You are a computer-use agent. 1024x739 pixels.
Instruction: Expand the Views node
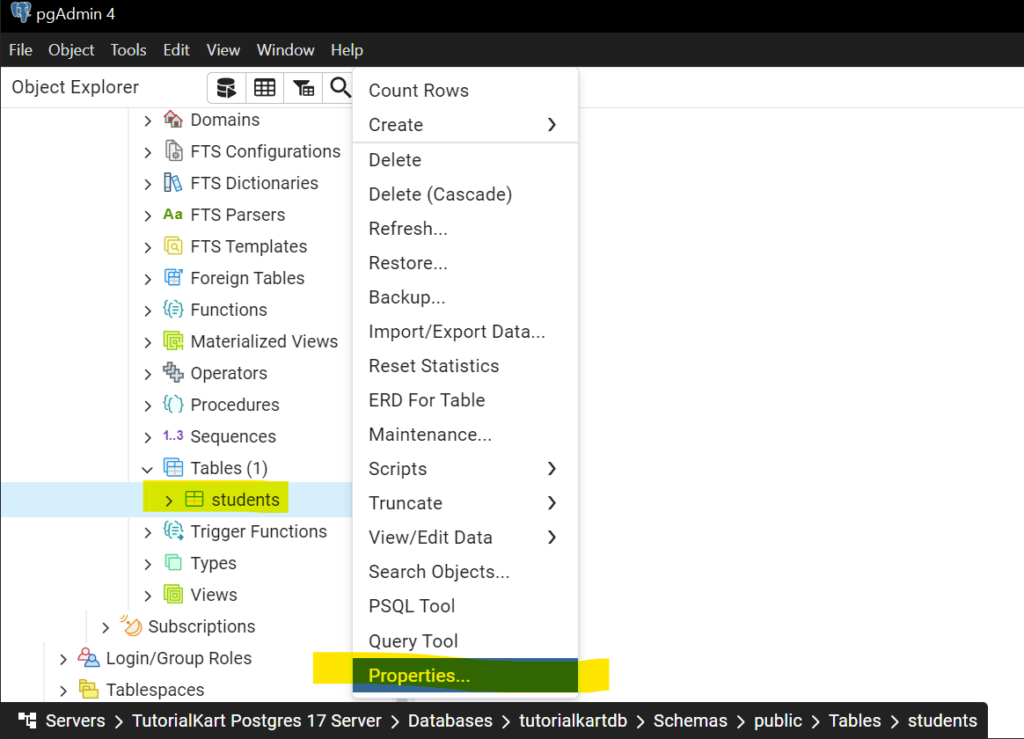(148, 595)
